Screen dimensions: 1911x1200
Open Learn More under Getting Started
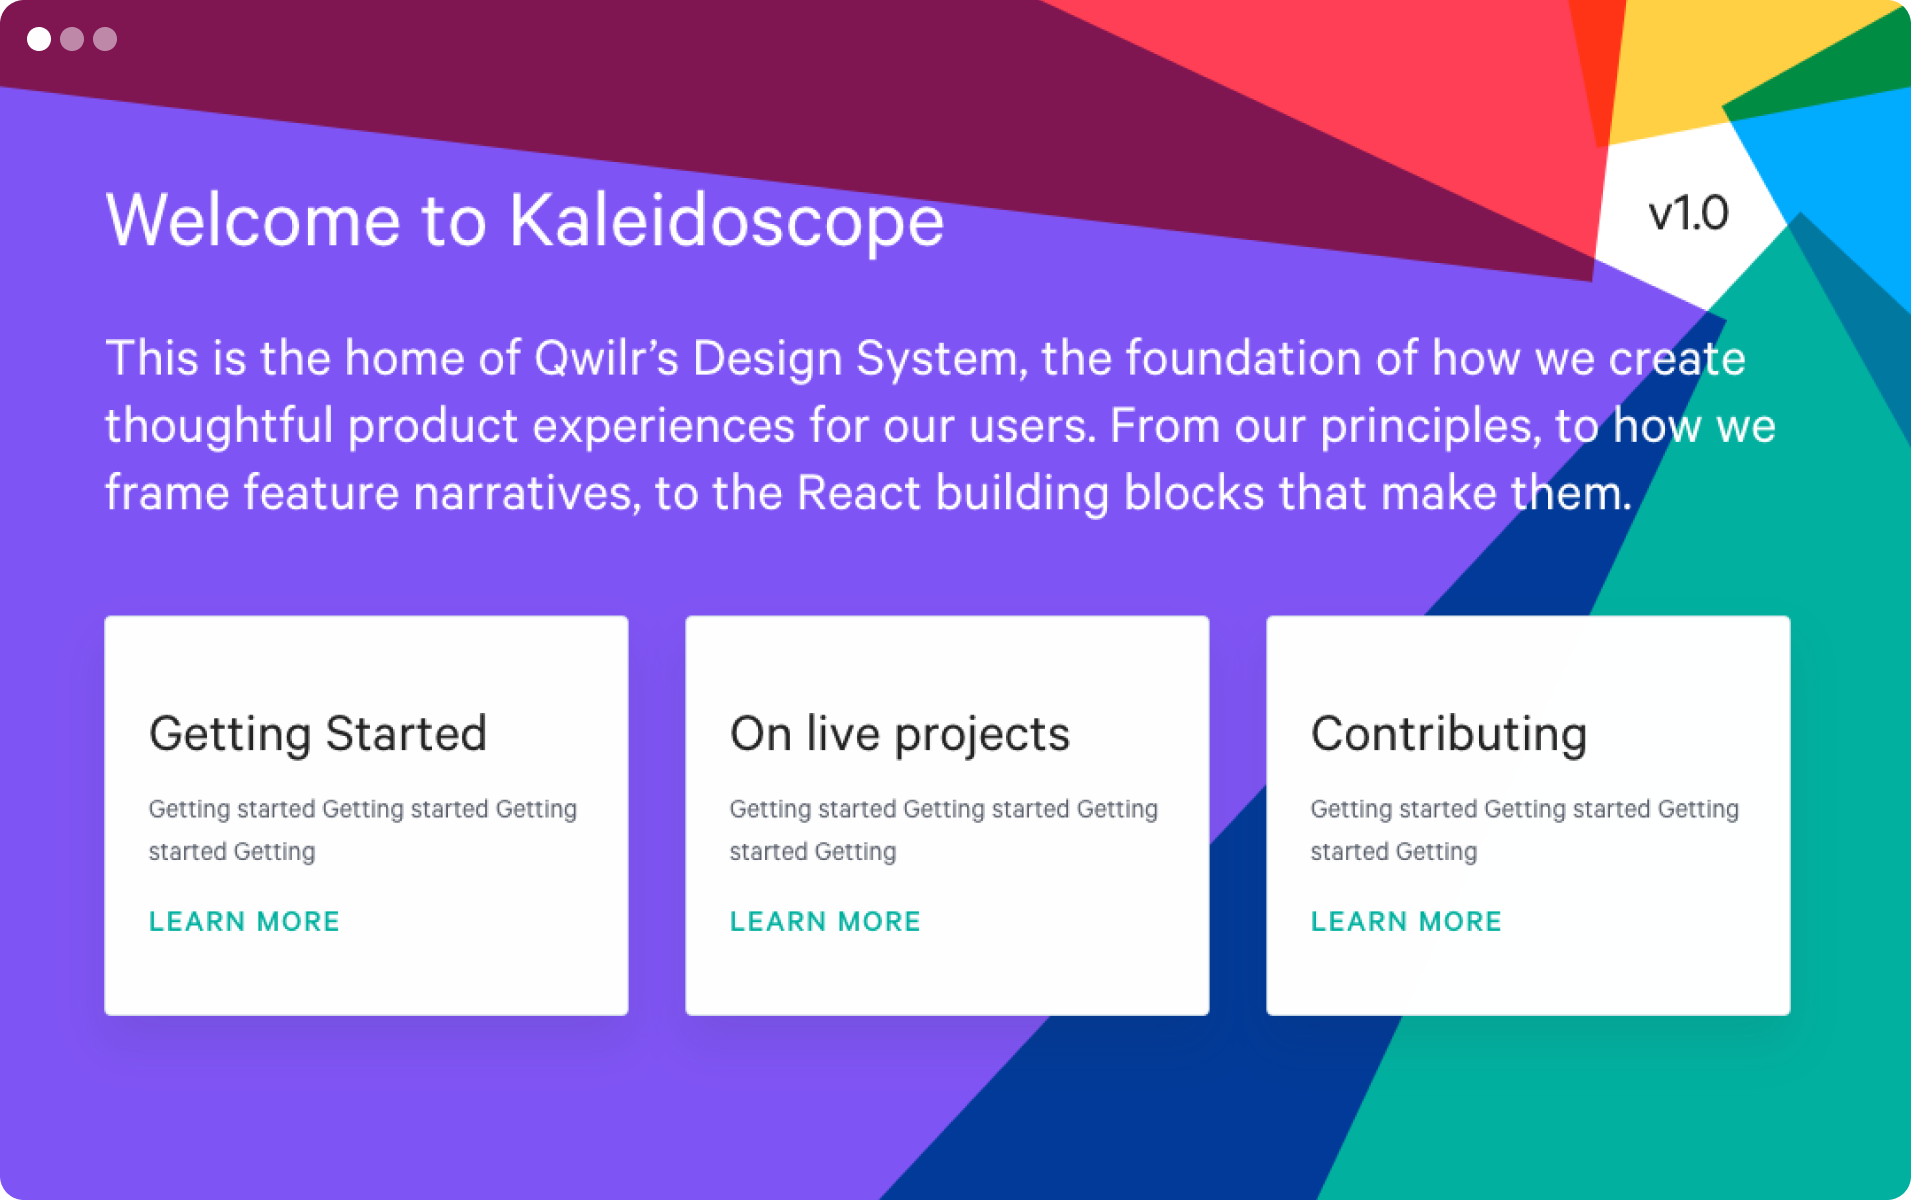coord(244,921)
